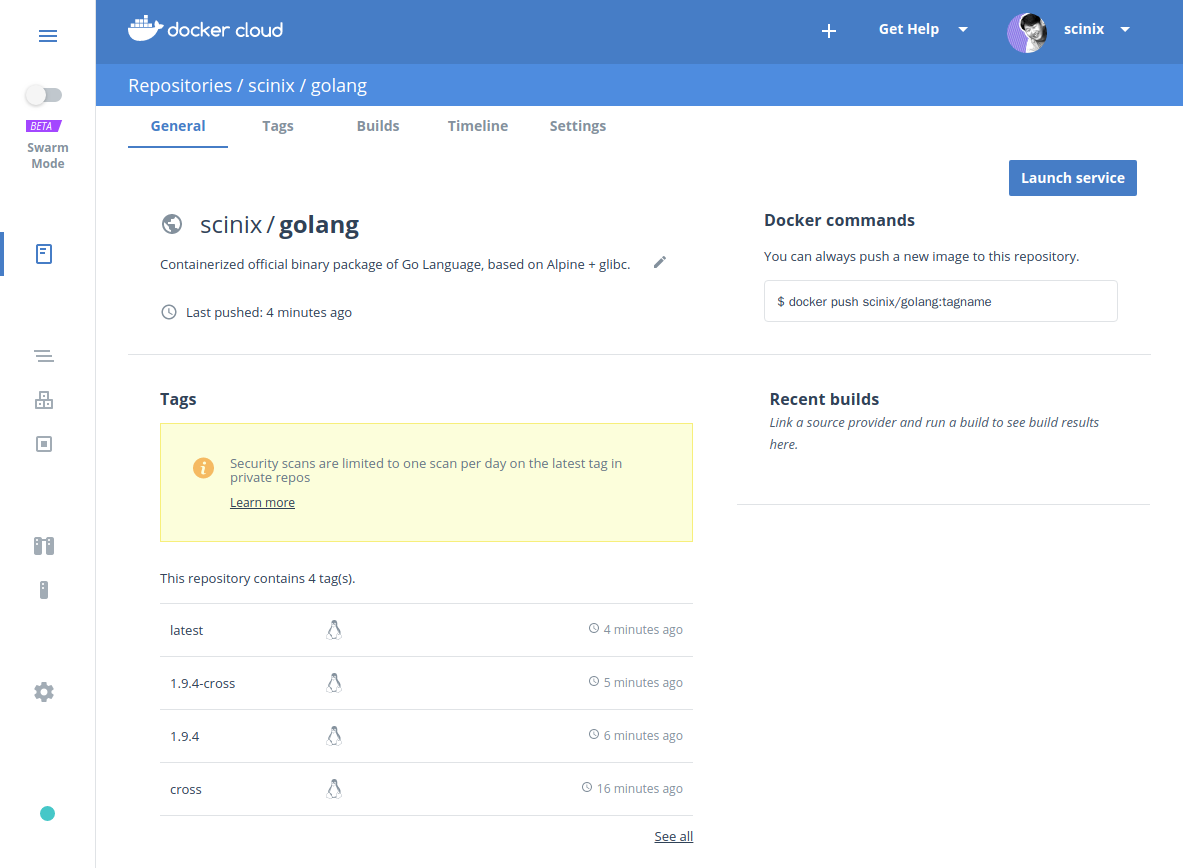Click the Launch service button
The image size is (1183, 868).
tap(1072, 178)
